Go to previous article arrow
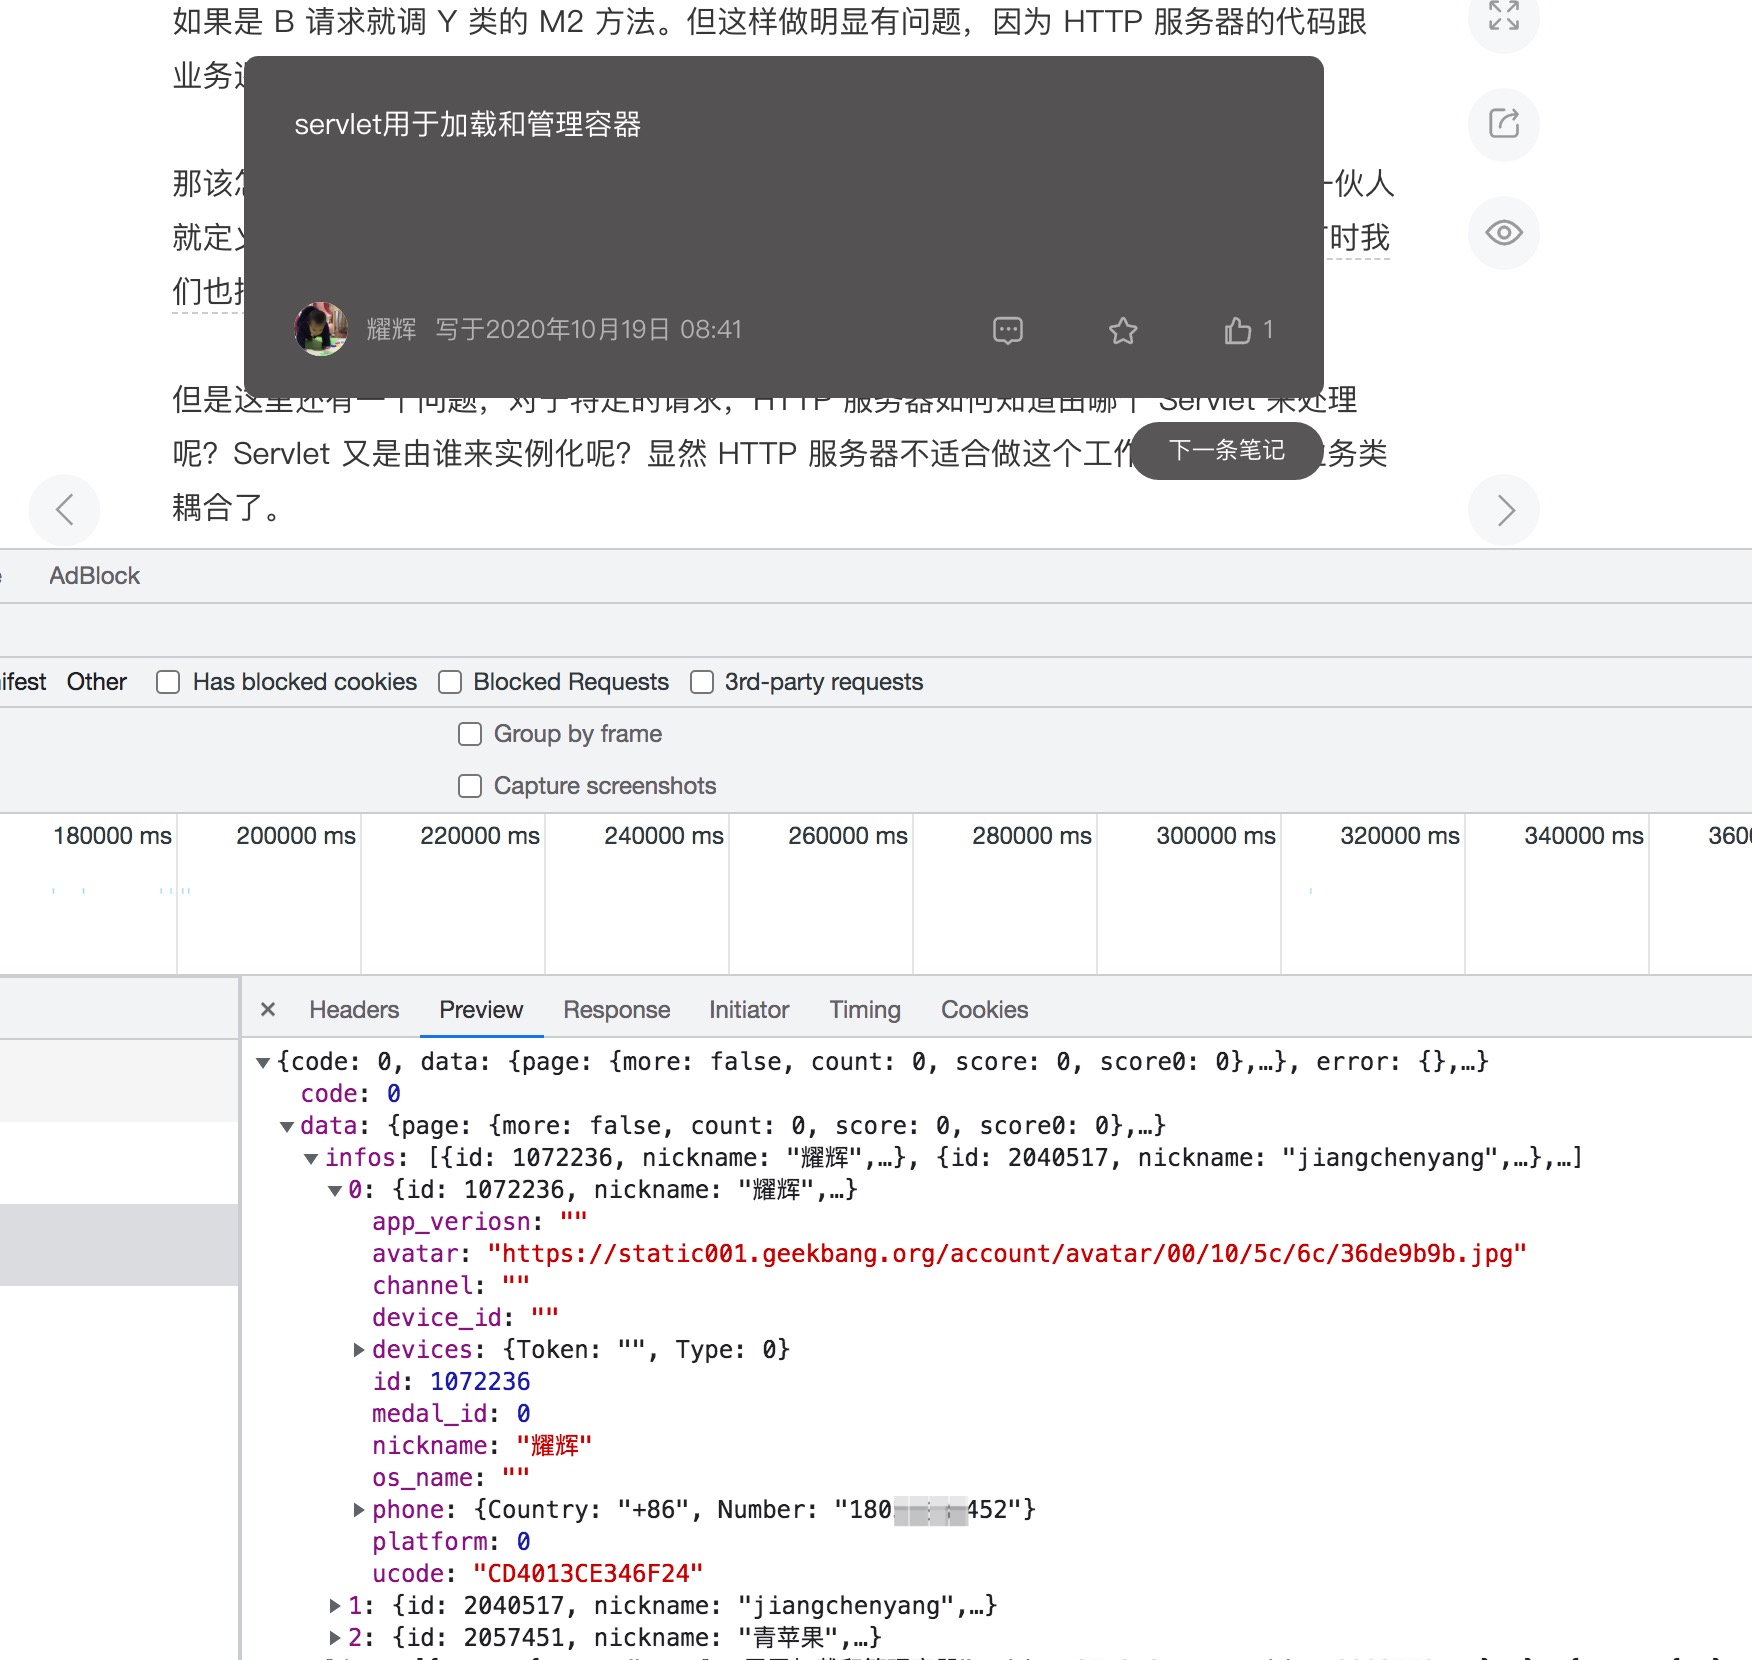 coord(65,510)
